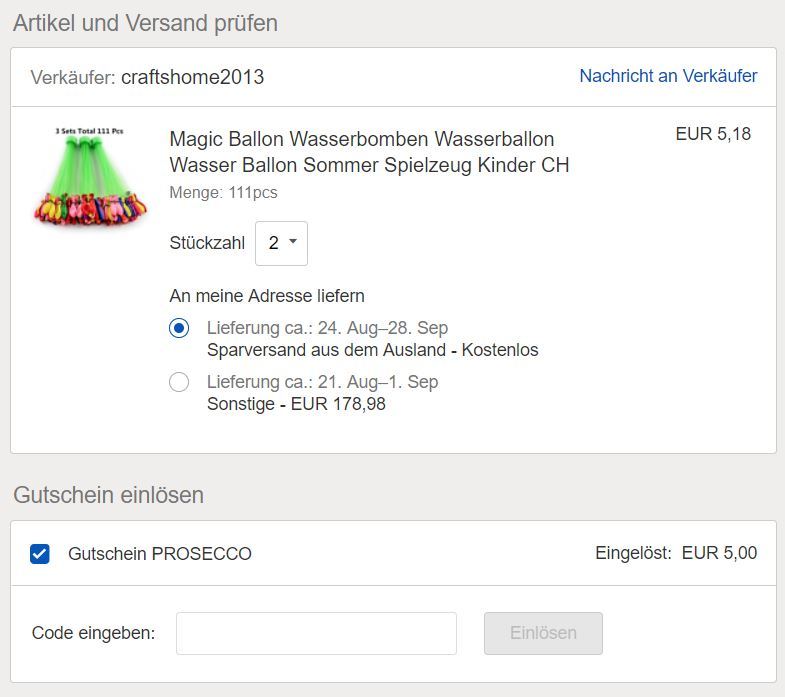Open the Magic Ballon Wasserbomben product title
The width and height of the screenshot is (785, 697).
click(369, 152)
